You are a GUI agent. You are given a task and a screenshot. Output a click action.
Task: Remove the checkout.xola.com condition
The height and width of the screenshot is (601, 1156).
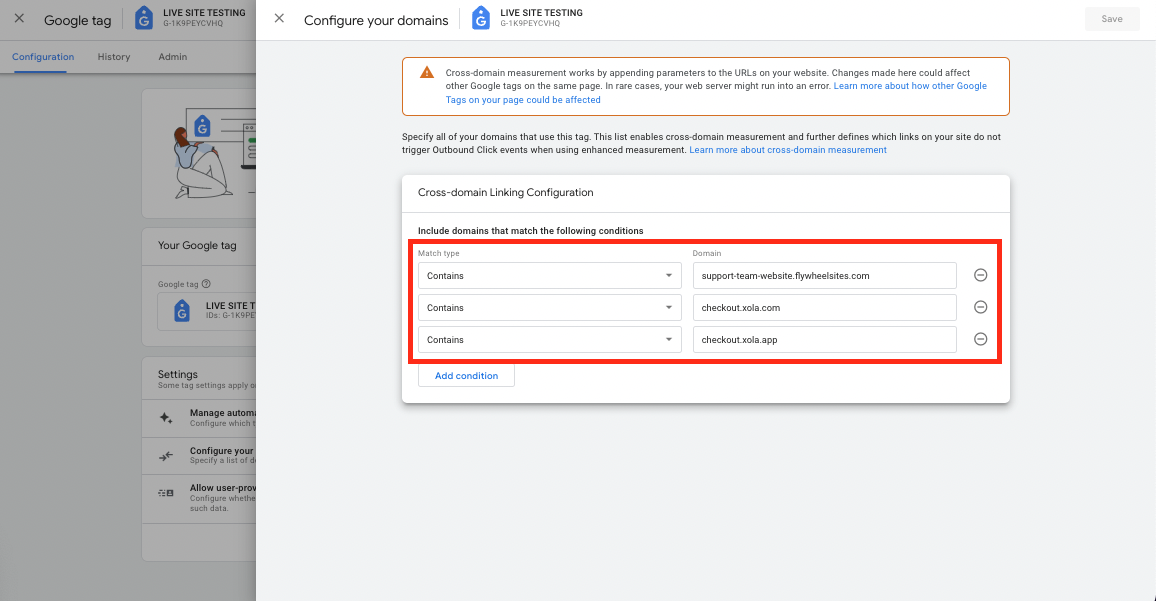(981, 307)
